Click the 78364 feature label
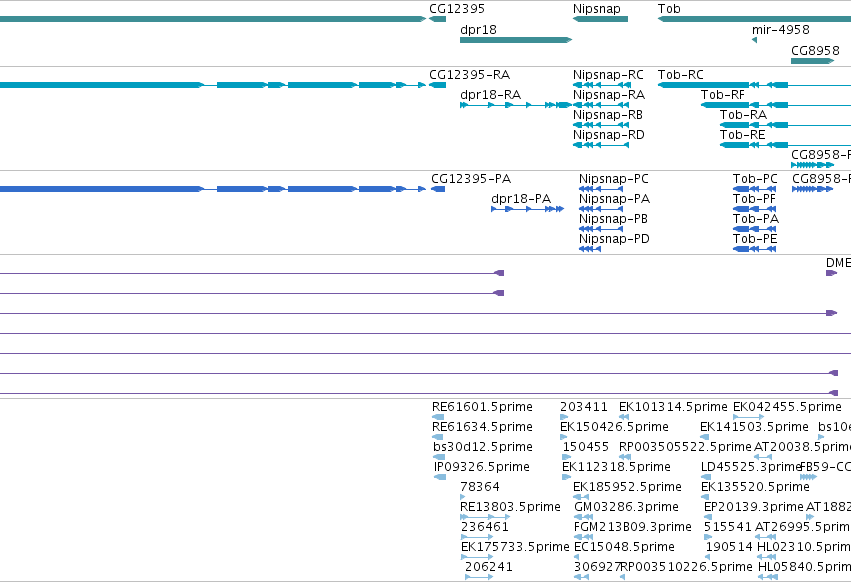Screen dimensions: 851x582 pos(480,487)
